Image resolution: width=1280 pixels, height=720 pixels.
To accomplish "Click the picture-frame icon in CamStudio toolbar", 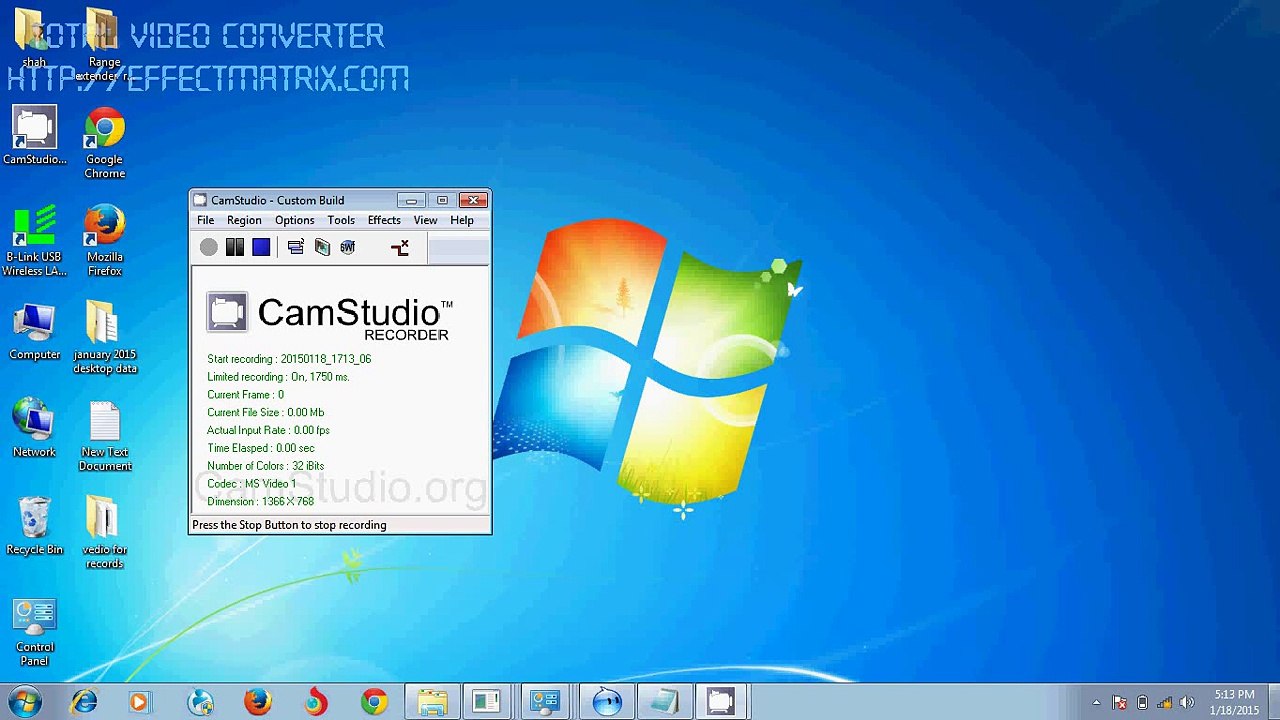I will [322, 247].
